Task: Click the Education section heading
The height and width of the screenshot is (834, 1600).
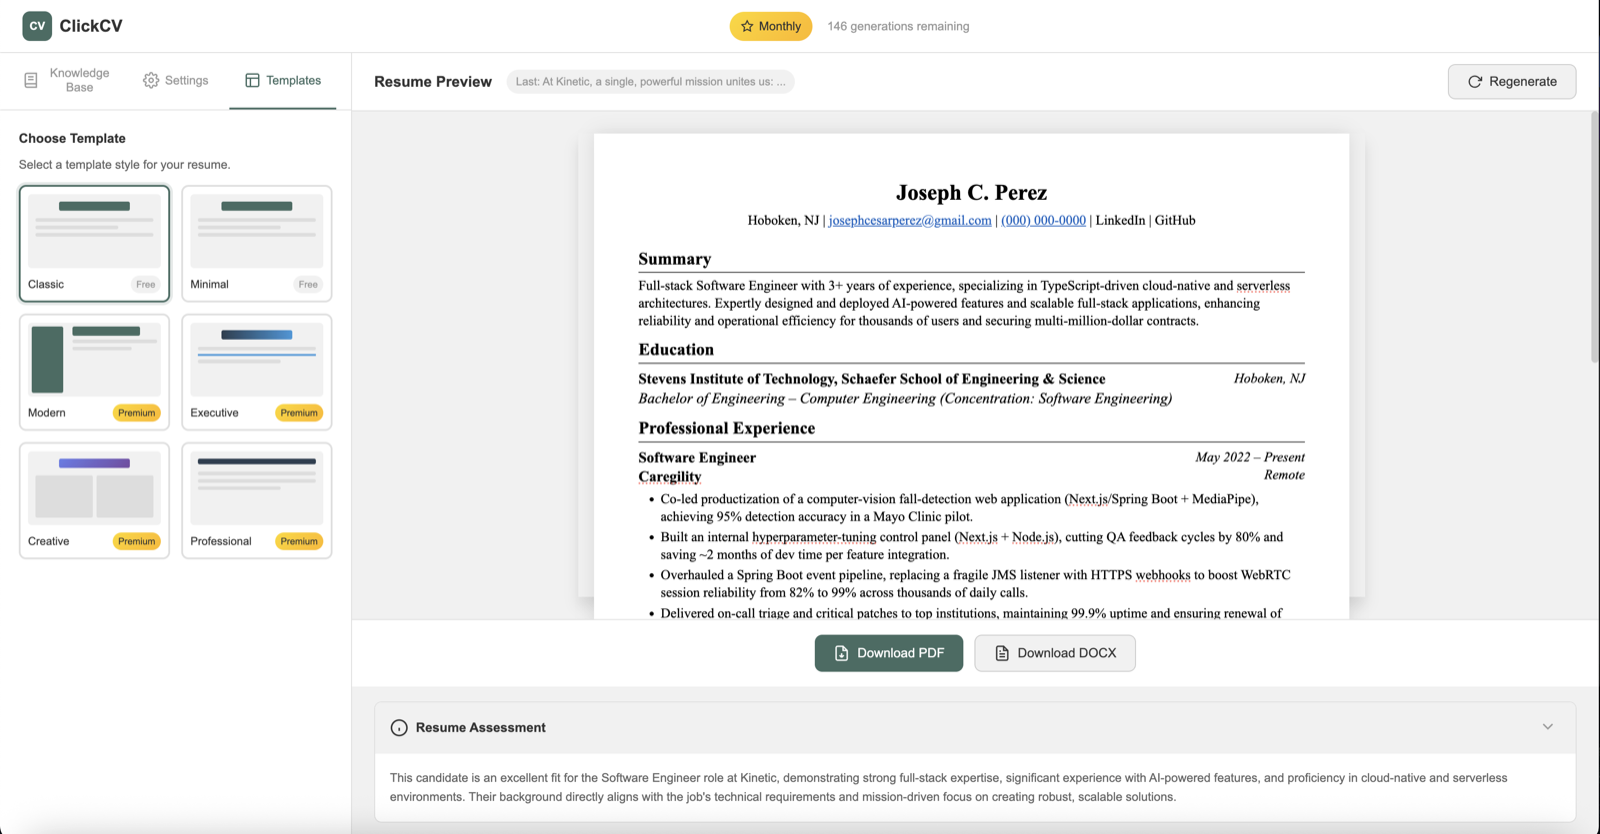Action: [676, 349]
